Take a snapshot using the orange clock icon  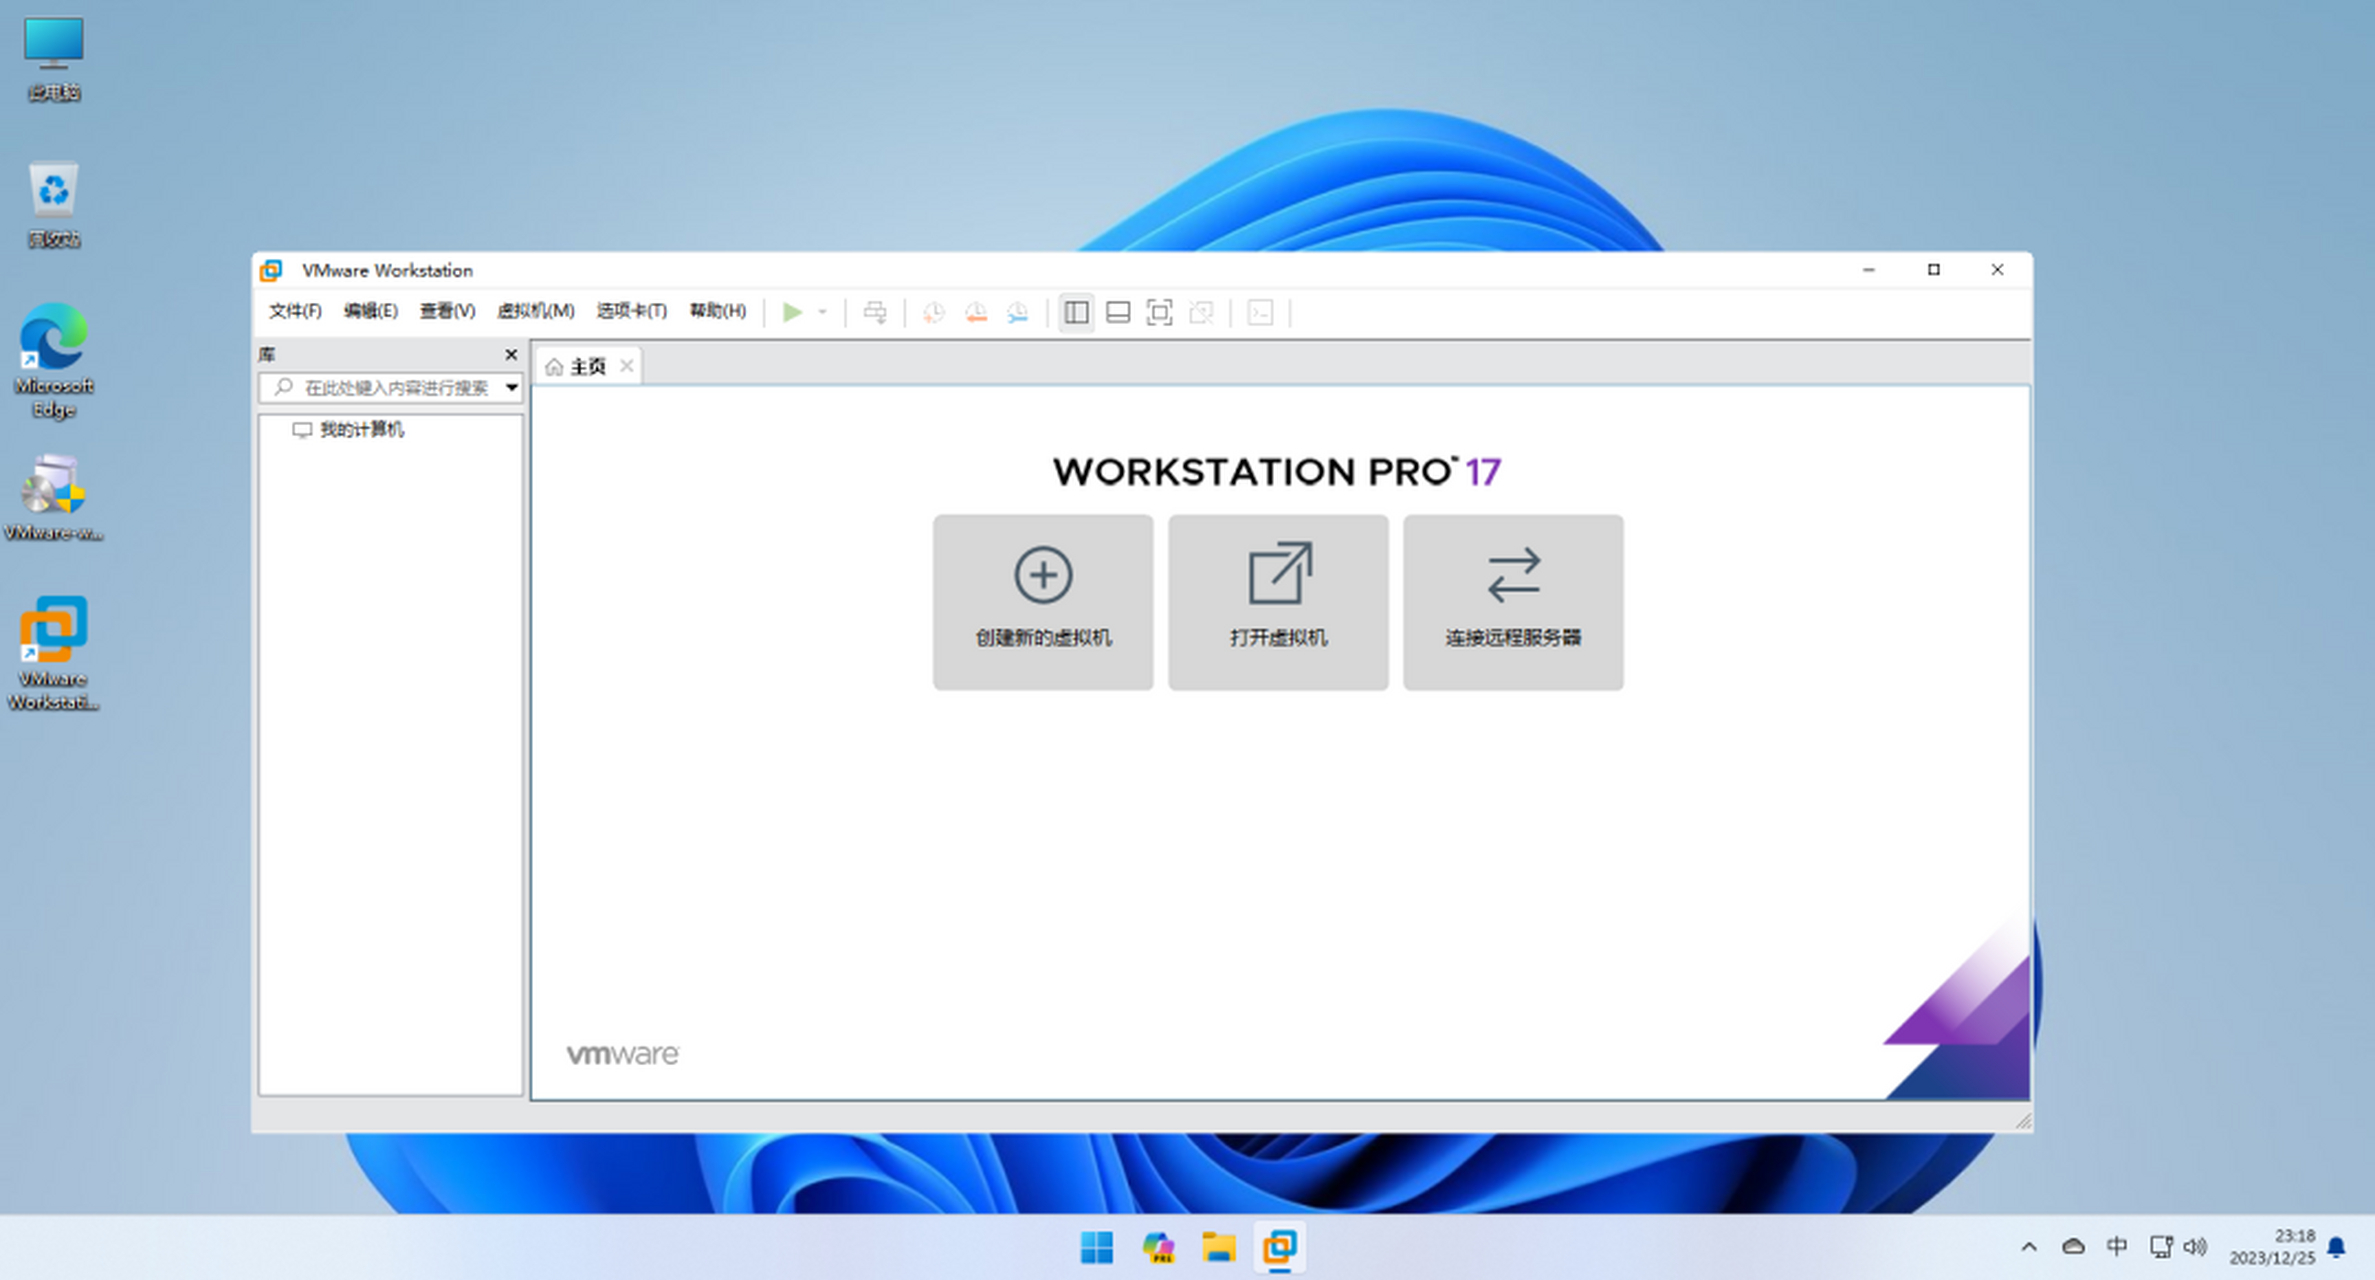point(934,312)
